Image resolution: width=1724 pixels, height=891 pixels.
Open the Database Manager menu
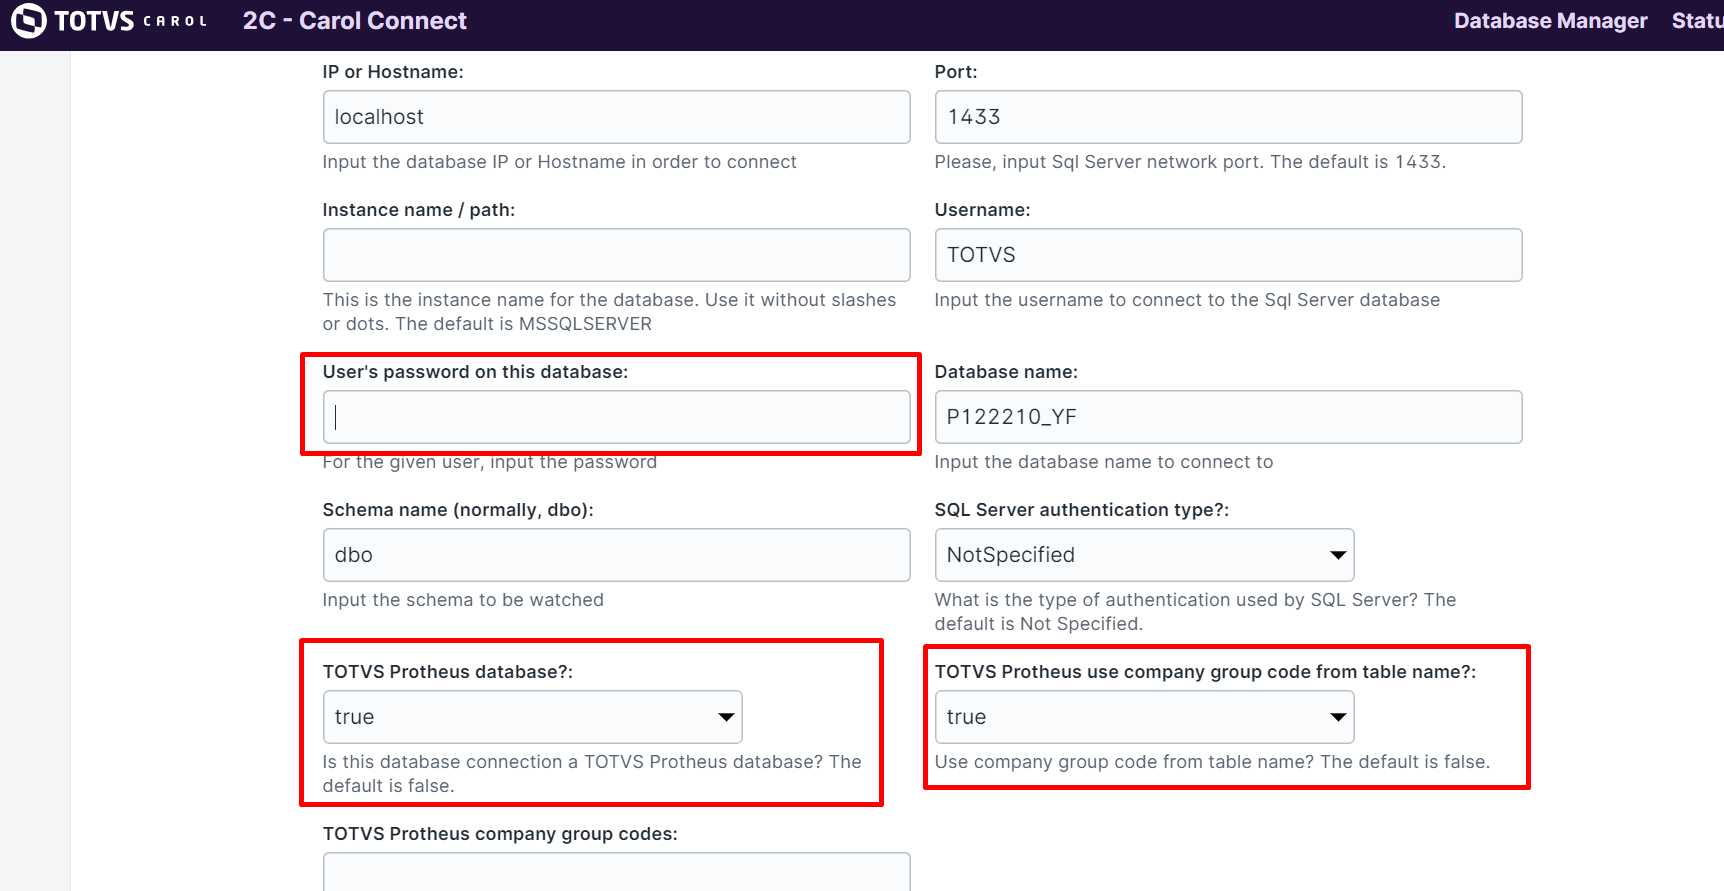1550,21
